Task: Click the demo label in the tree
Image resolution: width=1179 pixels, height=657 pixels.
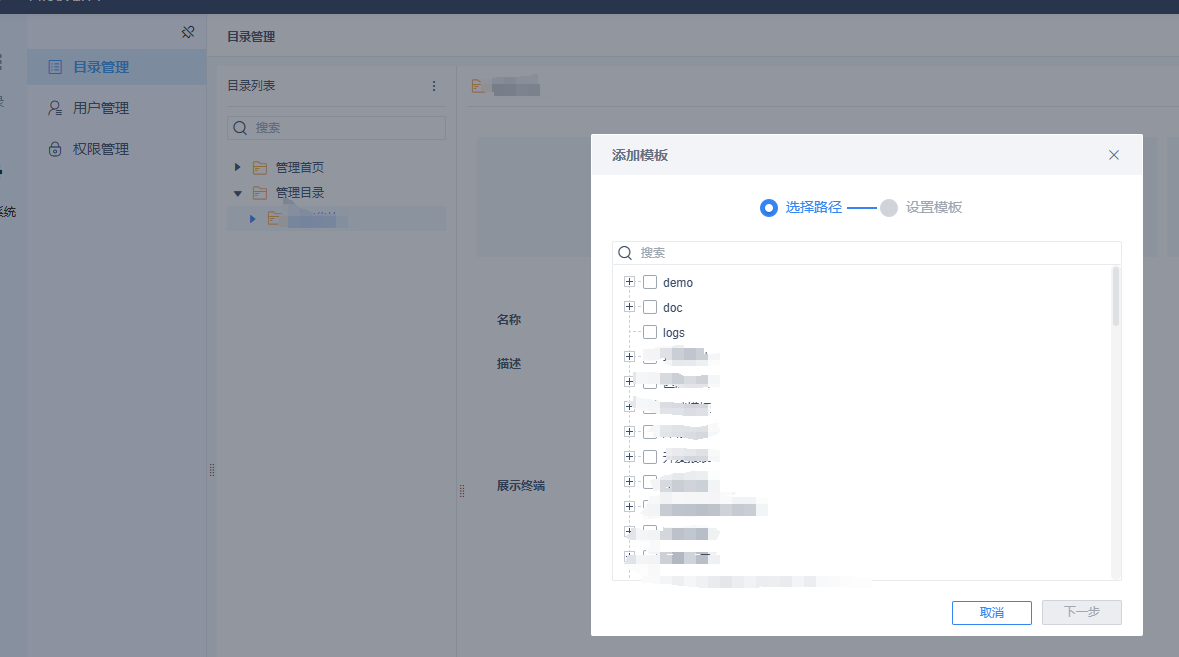Action: pos(678,283)
